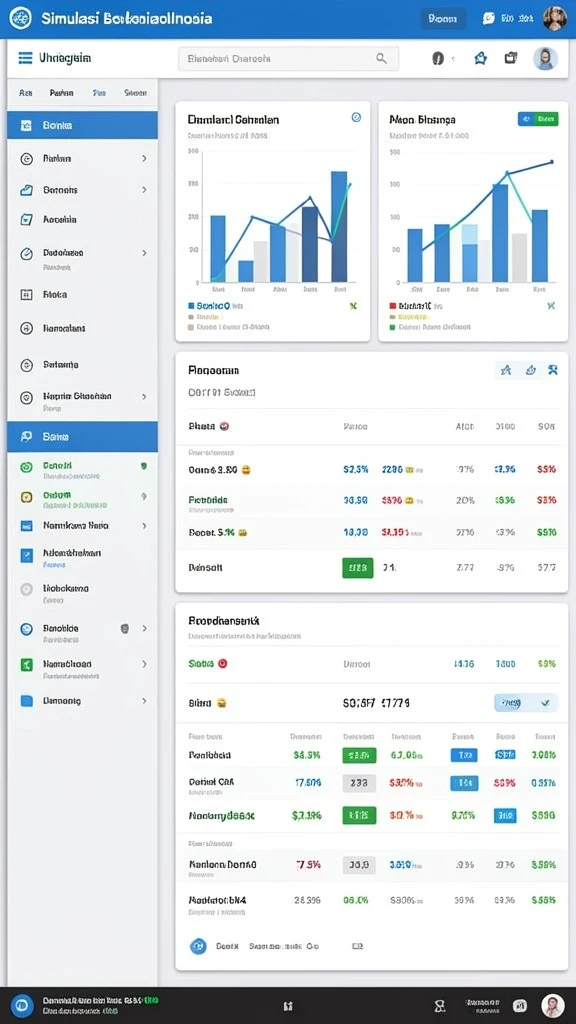This screenshot has width=576, height=1024.
Task: Expand the last sidebar item with the blue square icon
Action: (82, 701)
